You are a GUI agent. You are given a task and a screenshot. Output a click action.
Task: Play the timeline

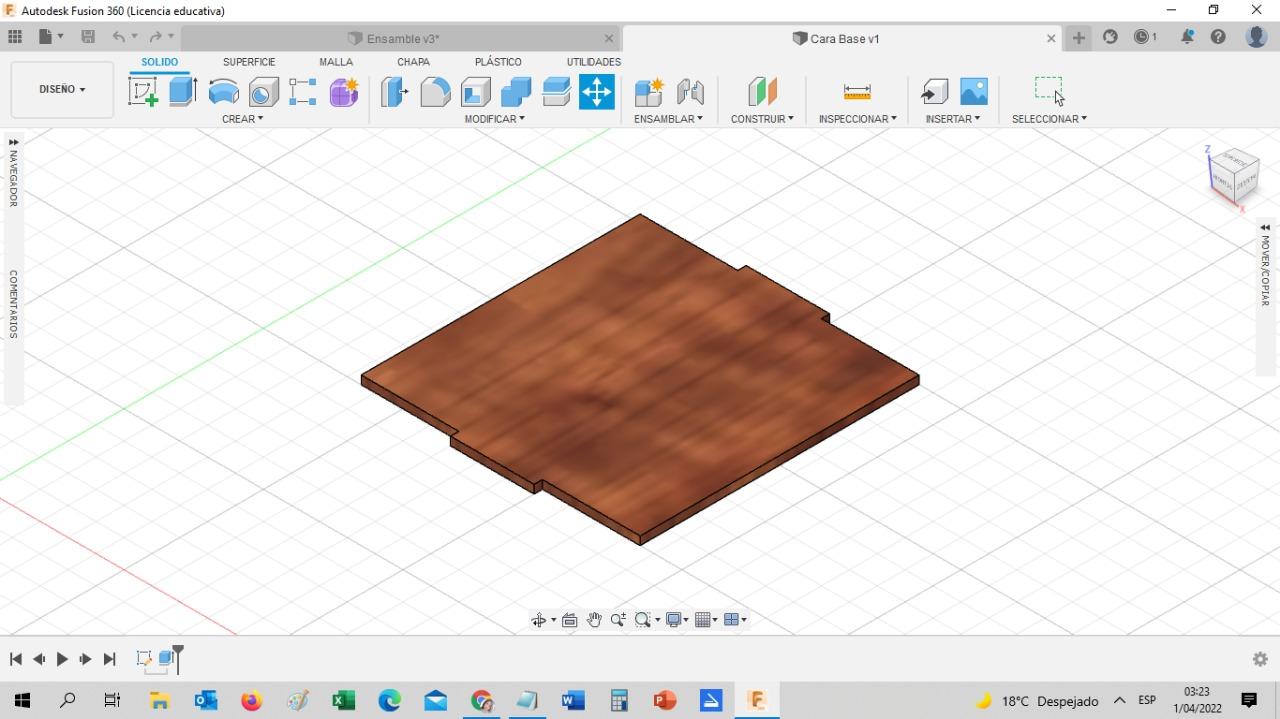pyautogui.click(x=62, y=659)
